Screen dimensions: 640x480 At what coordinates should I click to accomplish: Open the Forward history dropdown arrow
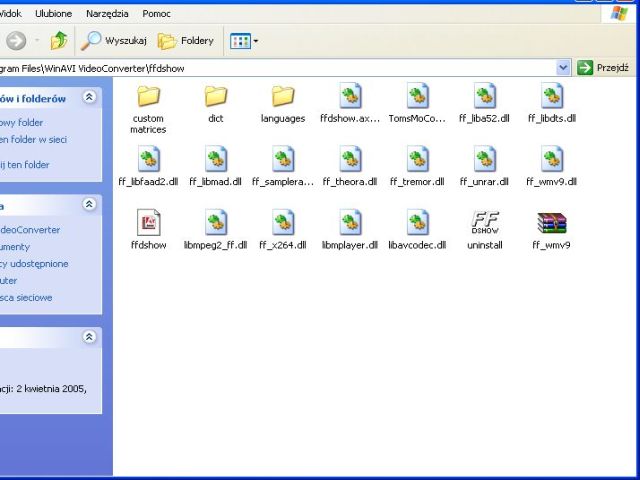pyautogui.click(x=37, y=40)
